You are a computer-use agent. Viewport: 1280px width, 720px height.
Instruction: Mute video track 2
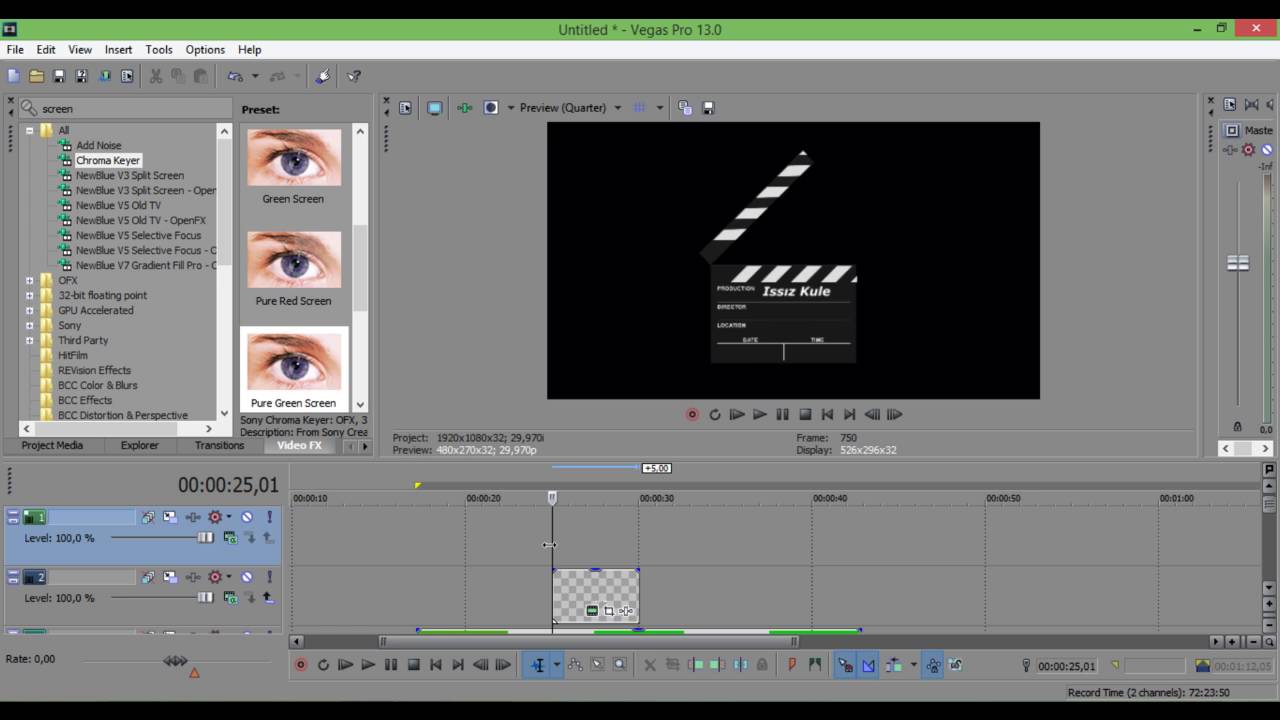(x=247, y=577)
